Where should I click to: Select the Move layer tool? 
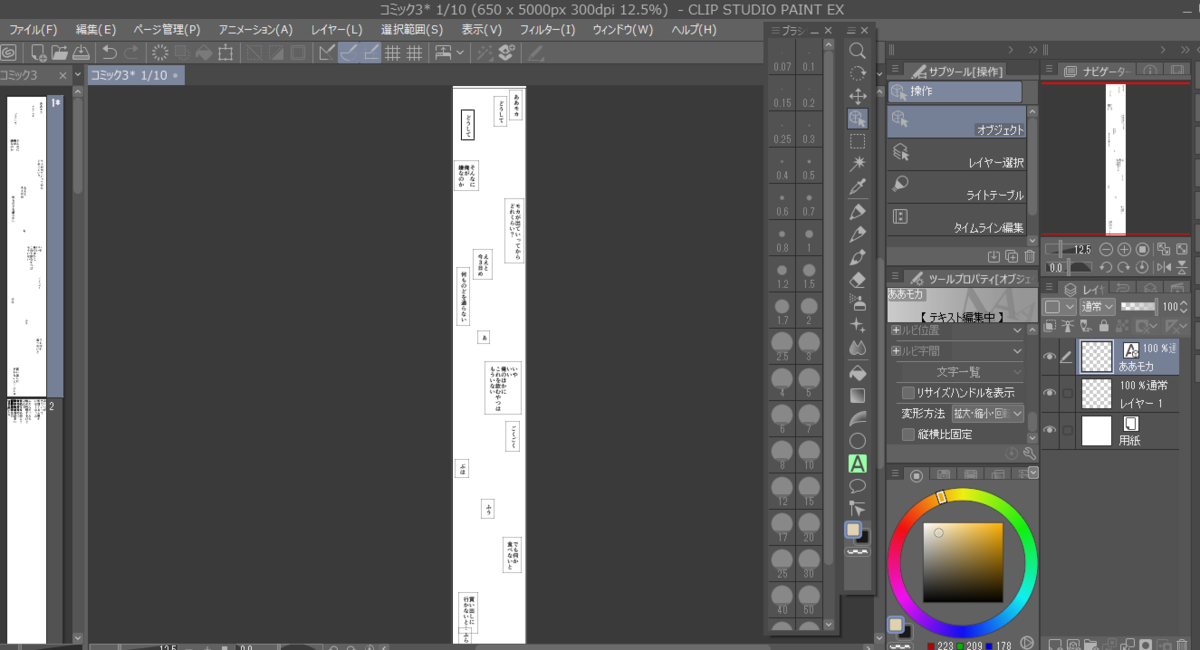click(x=857, y=96)
